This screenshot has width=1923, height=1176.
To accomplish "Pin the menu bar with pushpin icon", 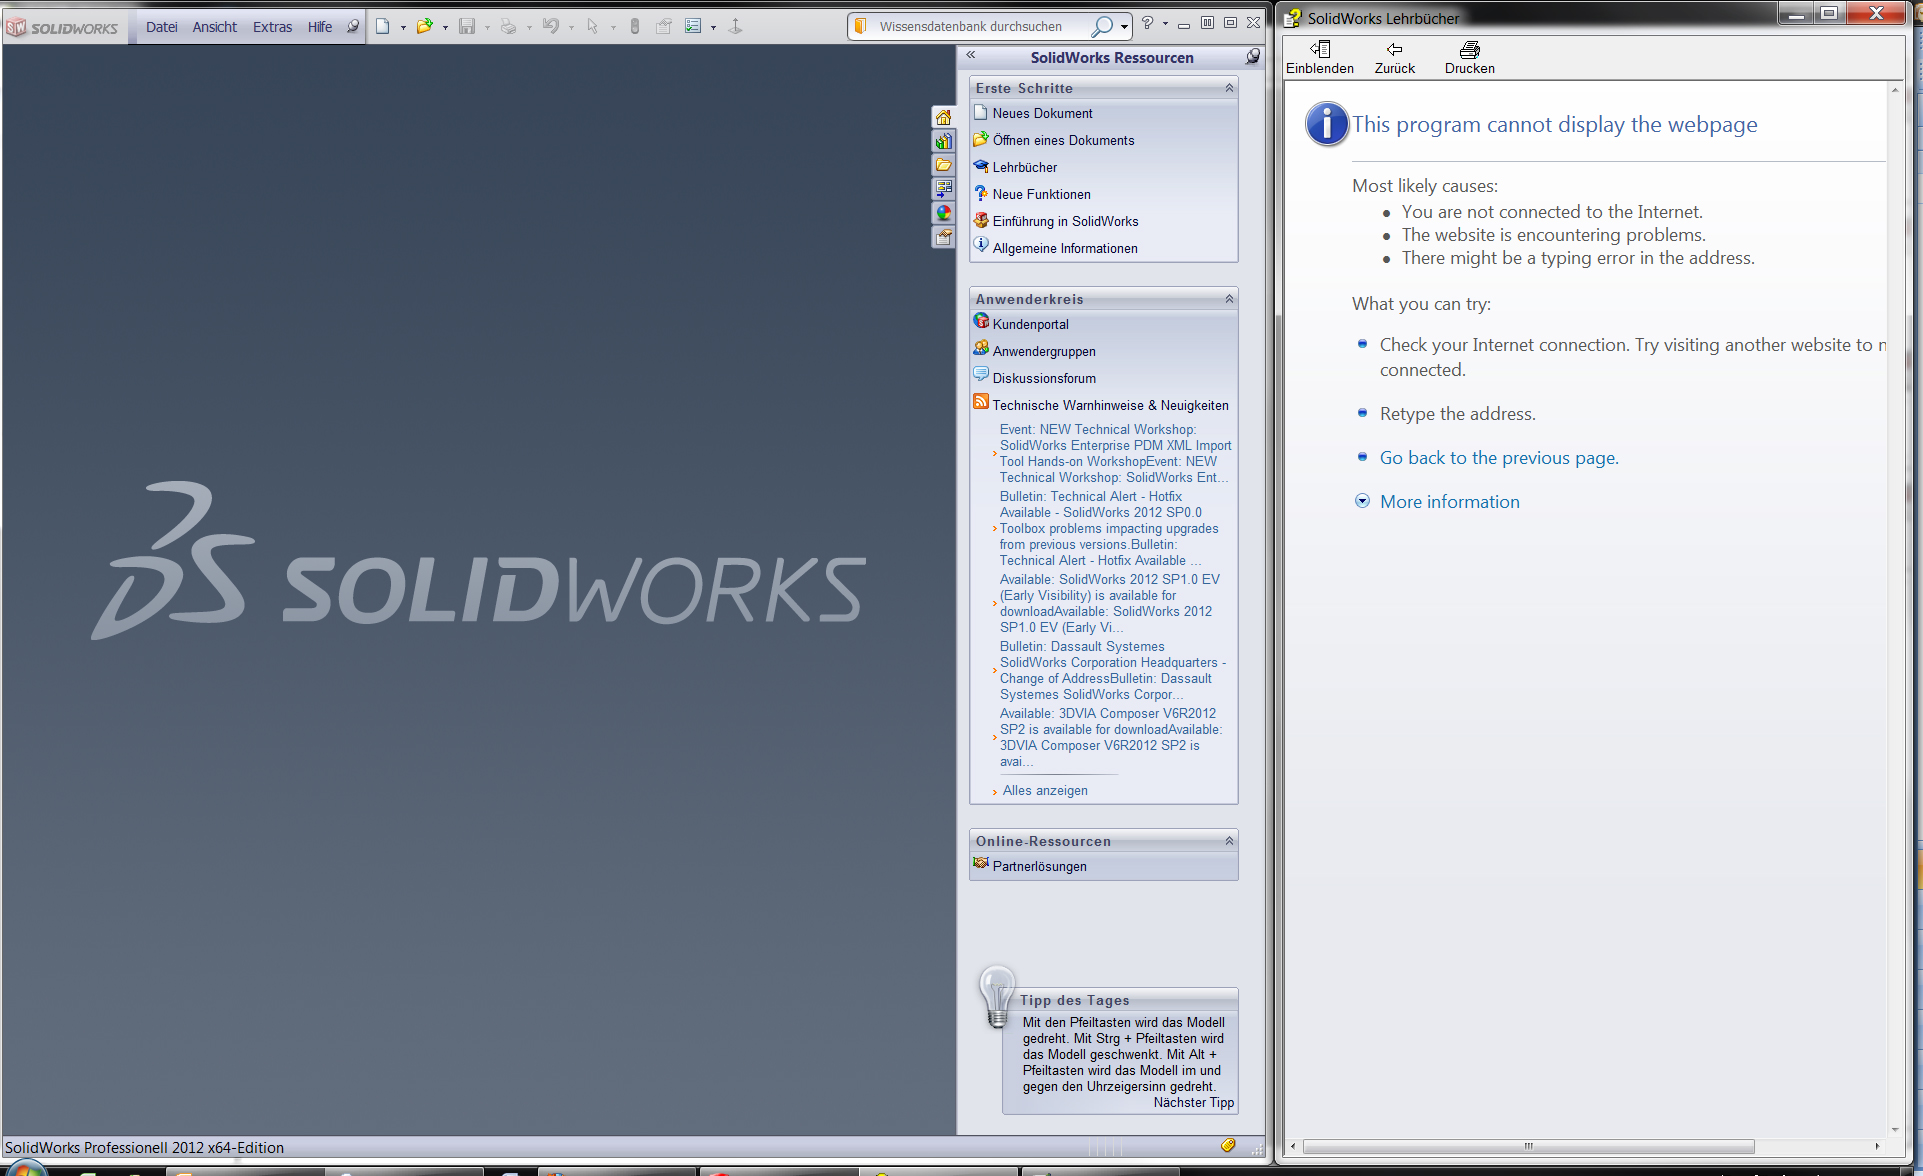I will tap(353, 27).
